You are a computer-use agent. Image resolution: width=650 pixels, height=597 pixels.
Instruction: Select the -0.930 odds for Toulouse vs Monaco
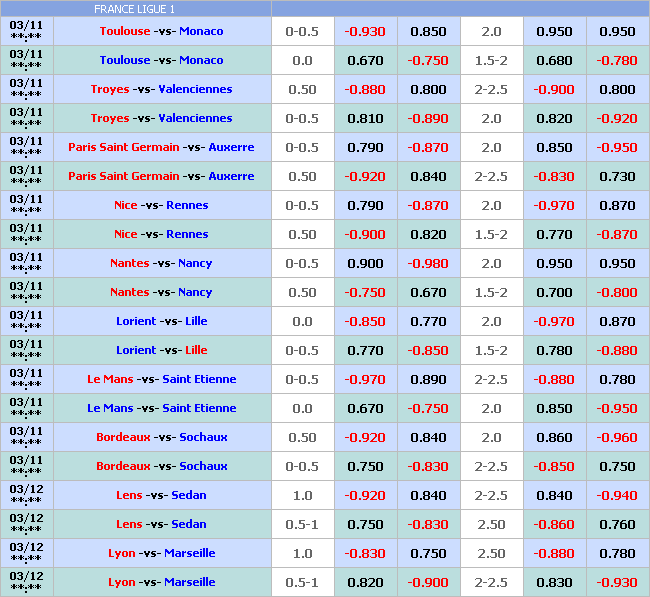(365, 31)
